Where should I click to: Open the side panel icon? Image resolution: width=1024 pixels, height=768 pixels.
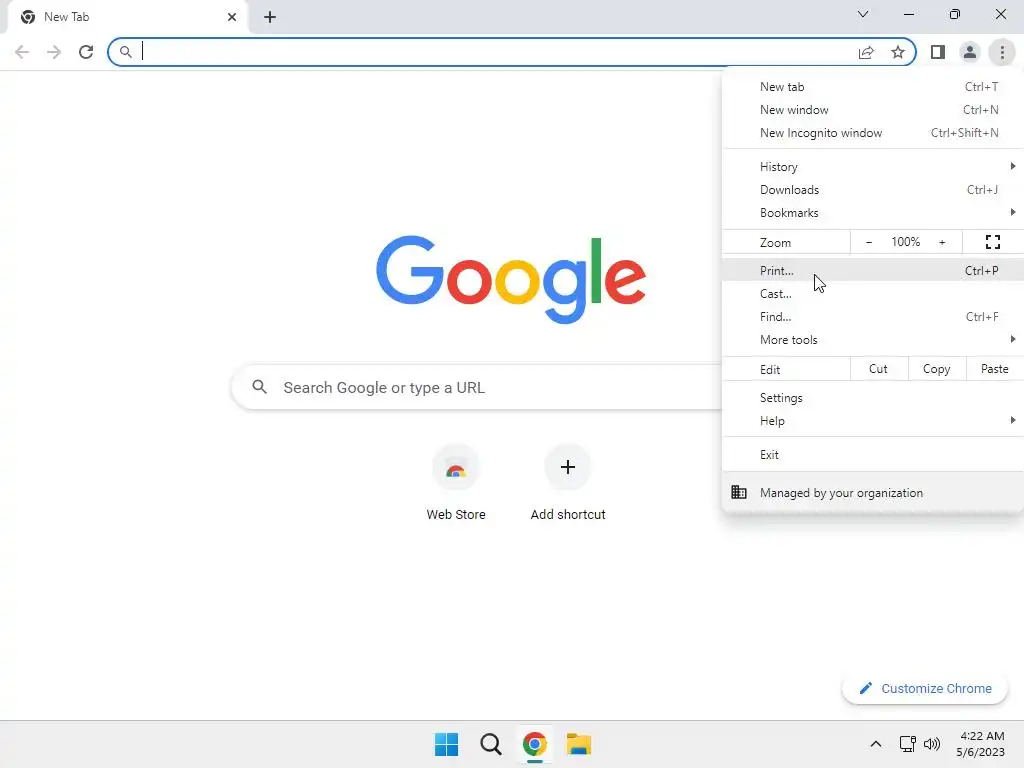(x=938, y=52)
